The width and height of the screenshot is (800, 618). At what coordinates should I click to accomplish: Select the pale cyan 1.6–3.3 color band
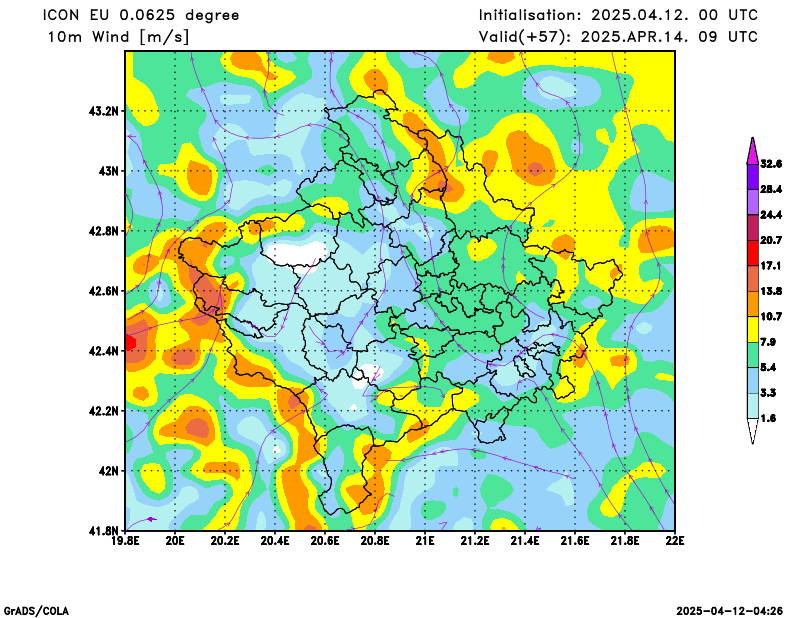[753, 406]
